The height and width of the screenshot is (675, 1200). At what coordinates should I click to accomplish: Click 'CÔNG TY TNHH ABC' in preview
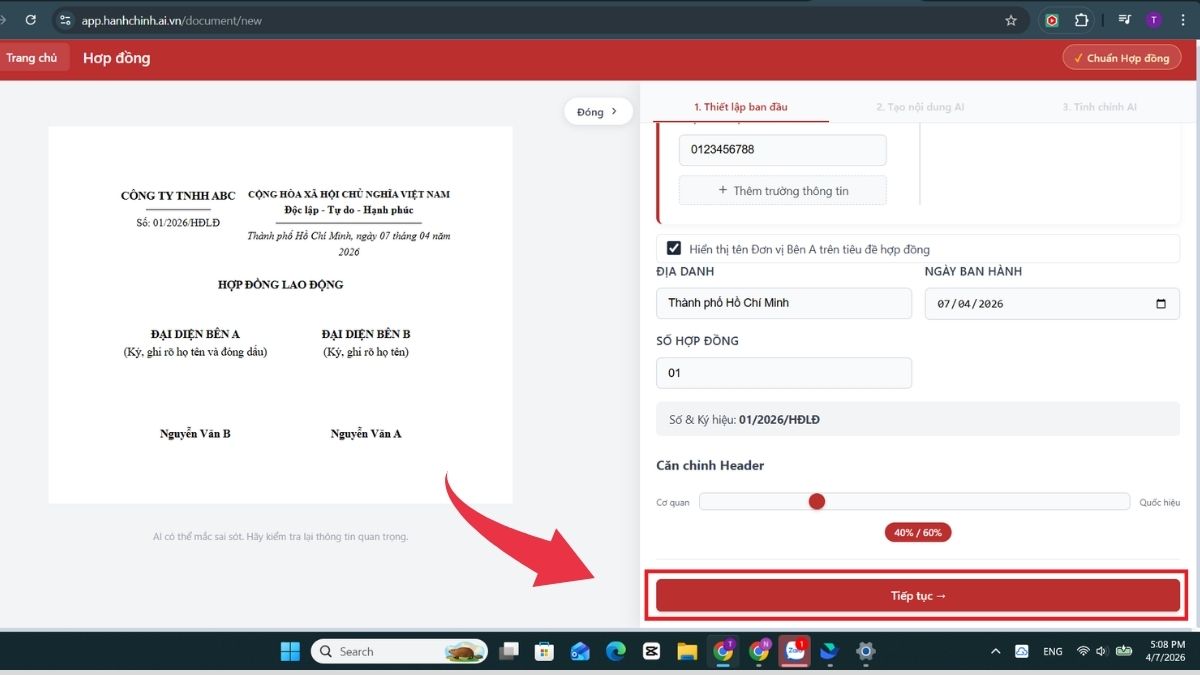178,196
